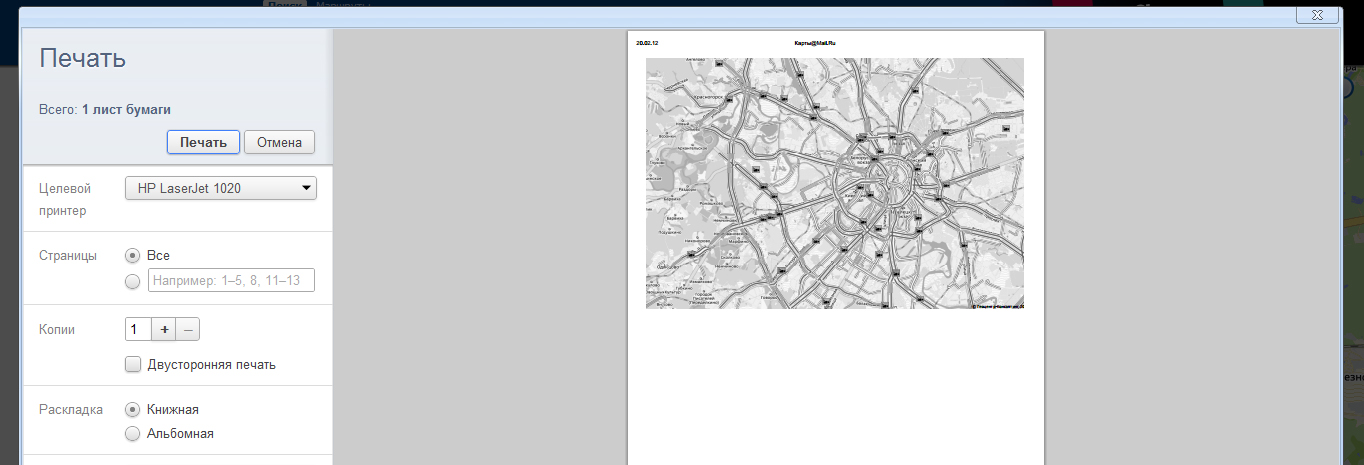Enable the Двусторонняя печать checkbox
The image size is (1364, 465).
[x=133, y=364]
